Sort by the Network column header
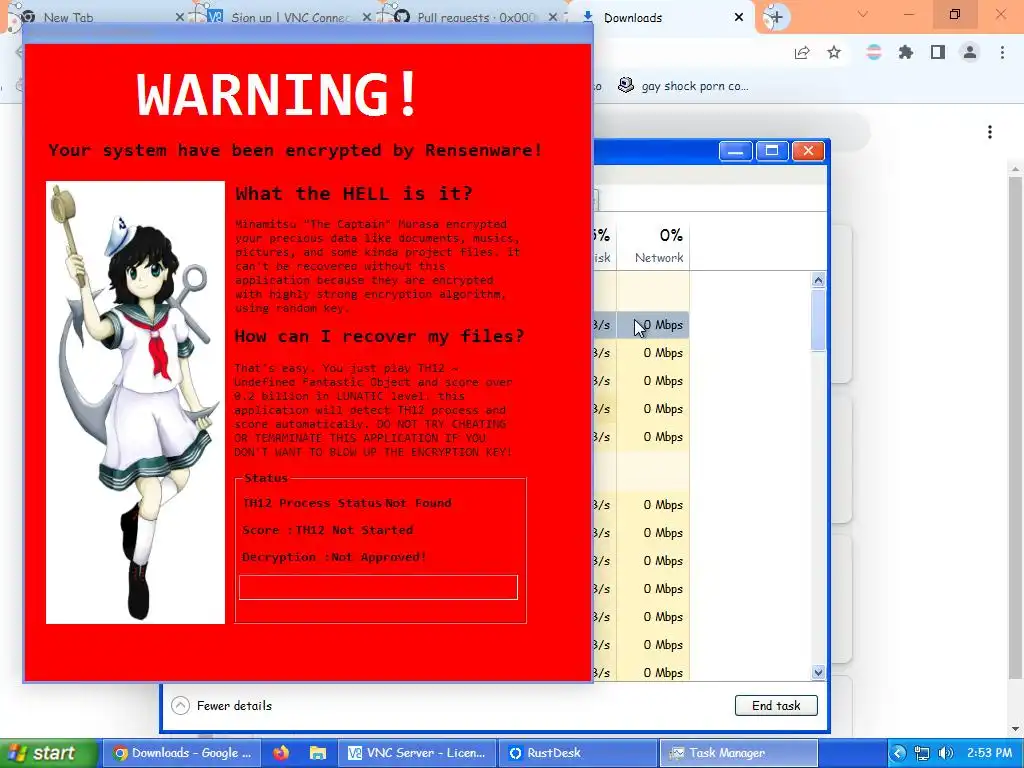This screenshot has height=768, width=1024. click(654, 246)
